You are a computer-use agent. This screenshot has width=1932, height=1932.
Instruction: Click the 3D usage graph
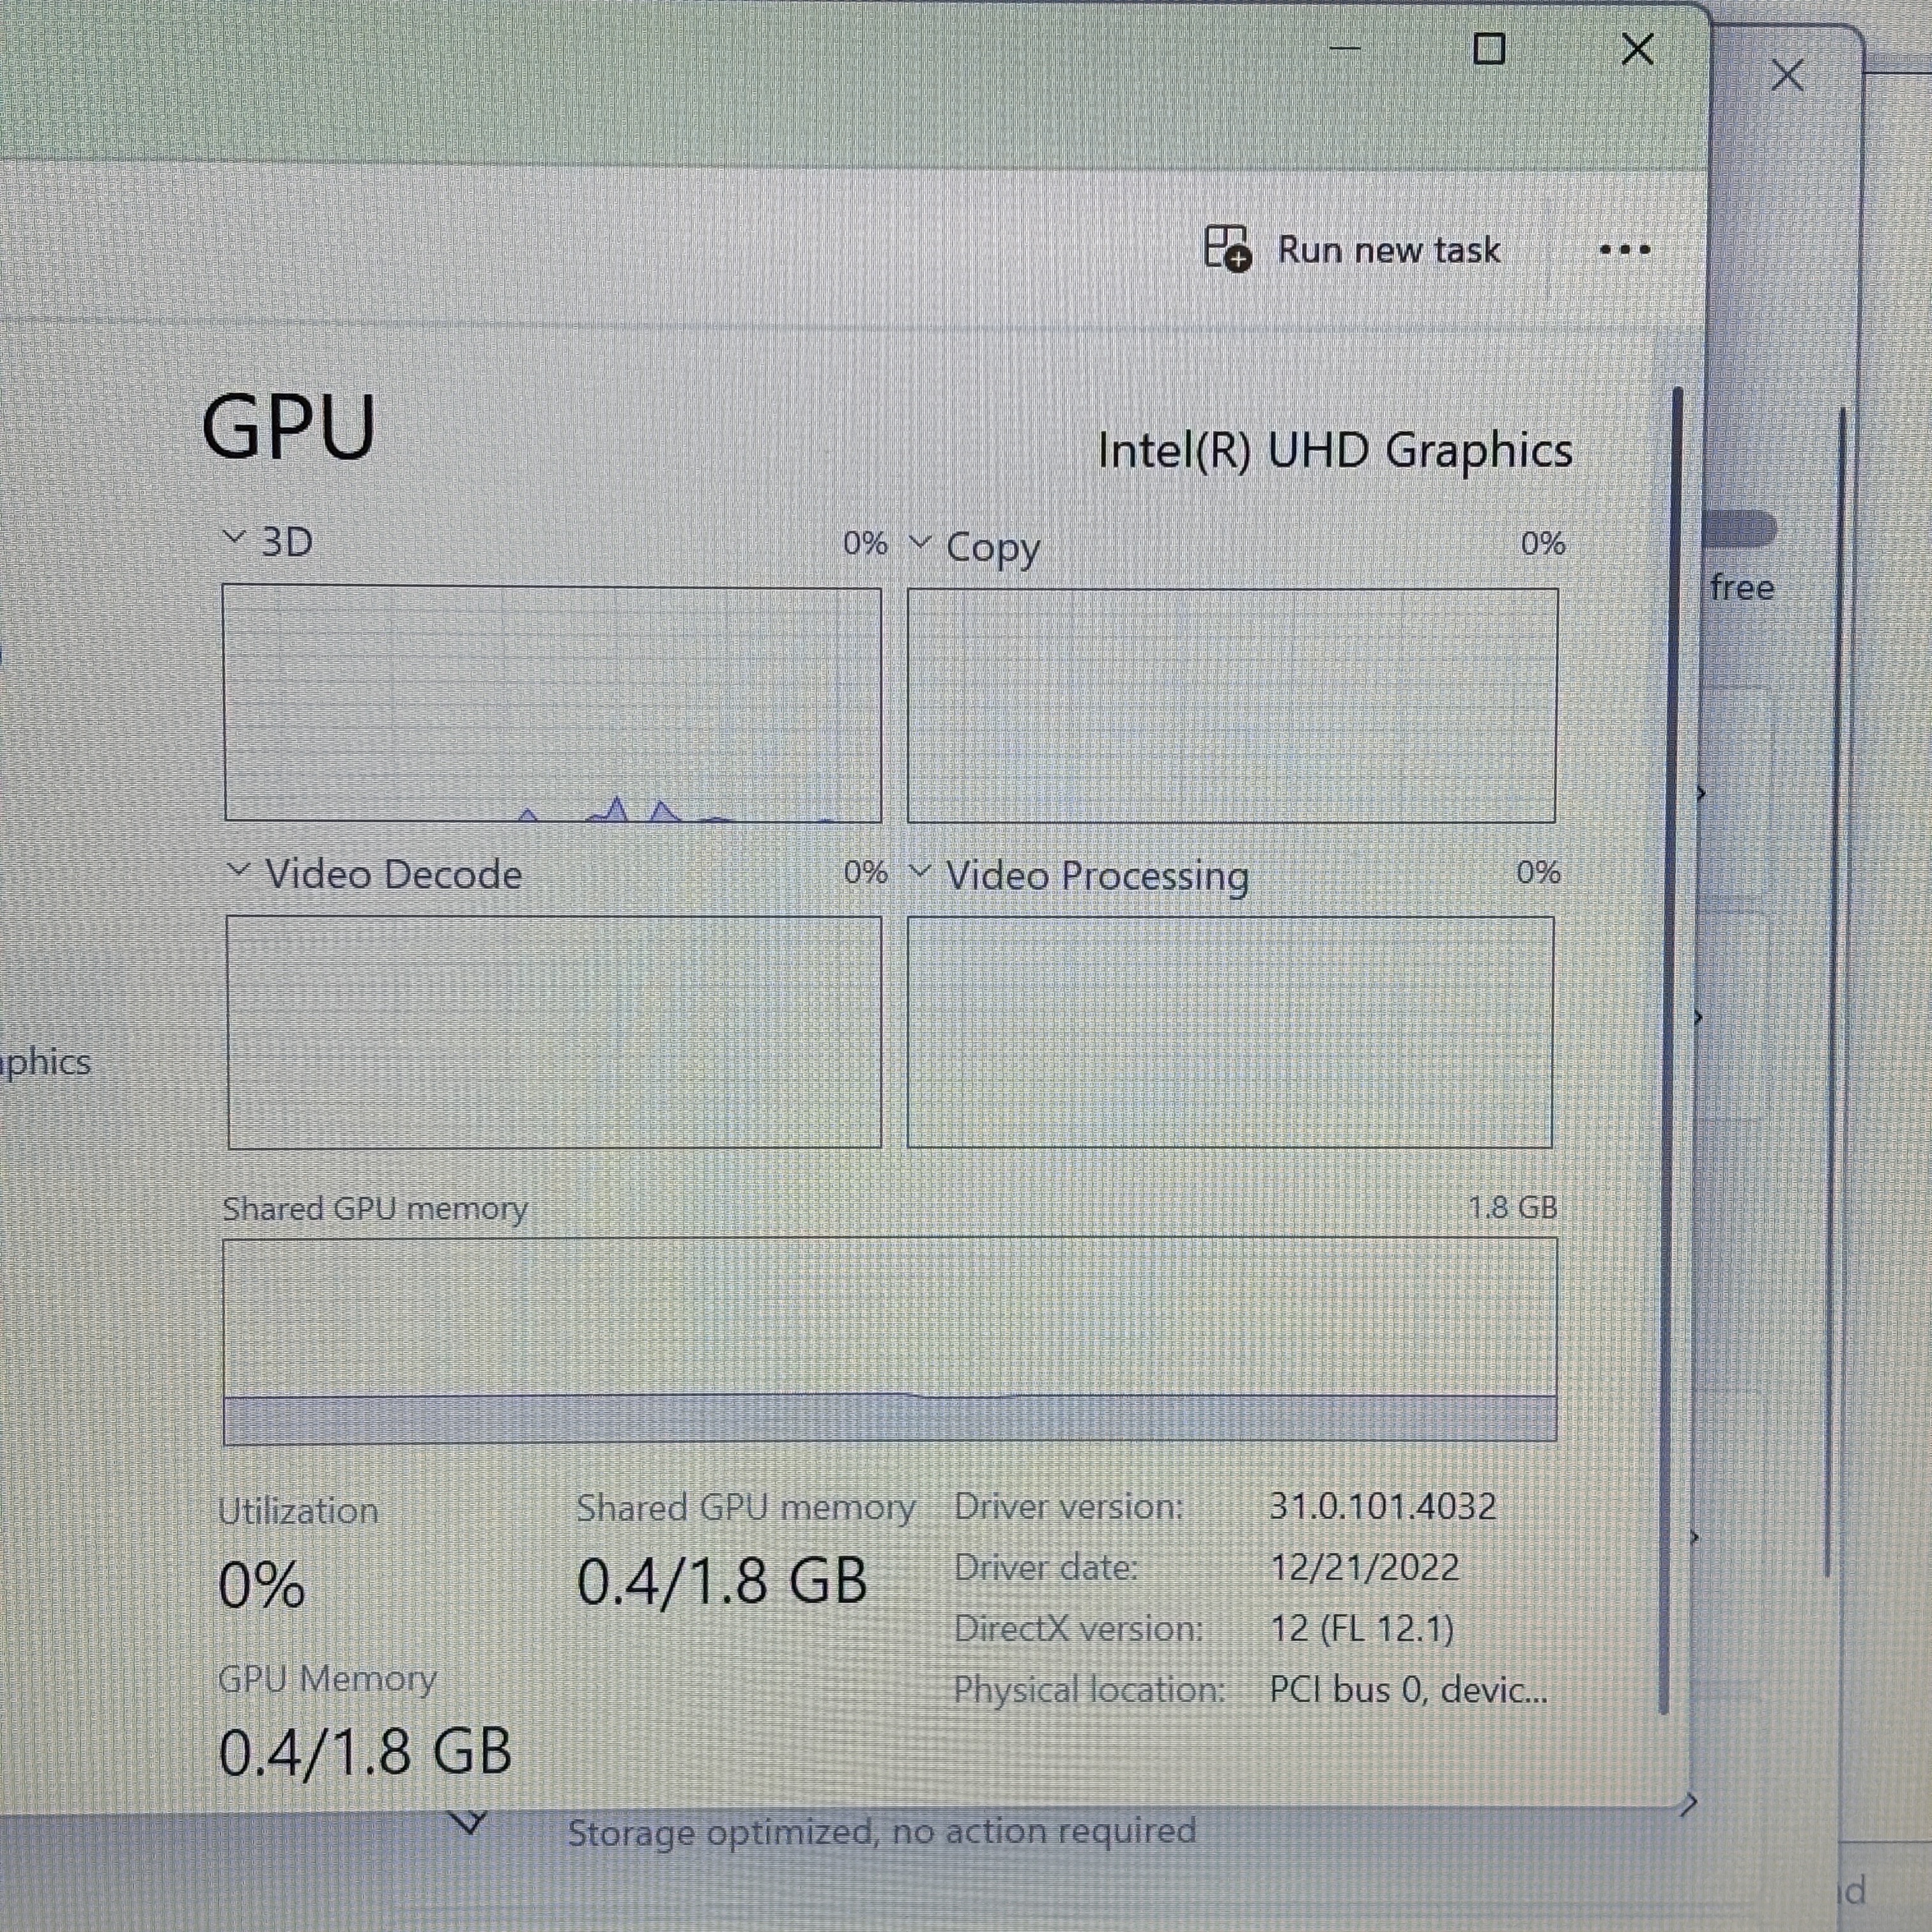[553, 704]
